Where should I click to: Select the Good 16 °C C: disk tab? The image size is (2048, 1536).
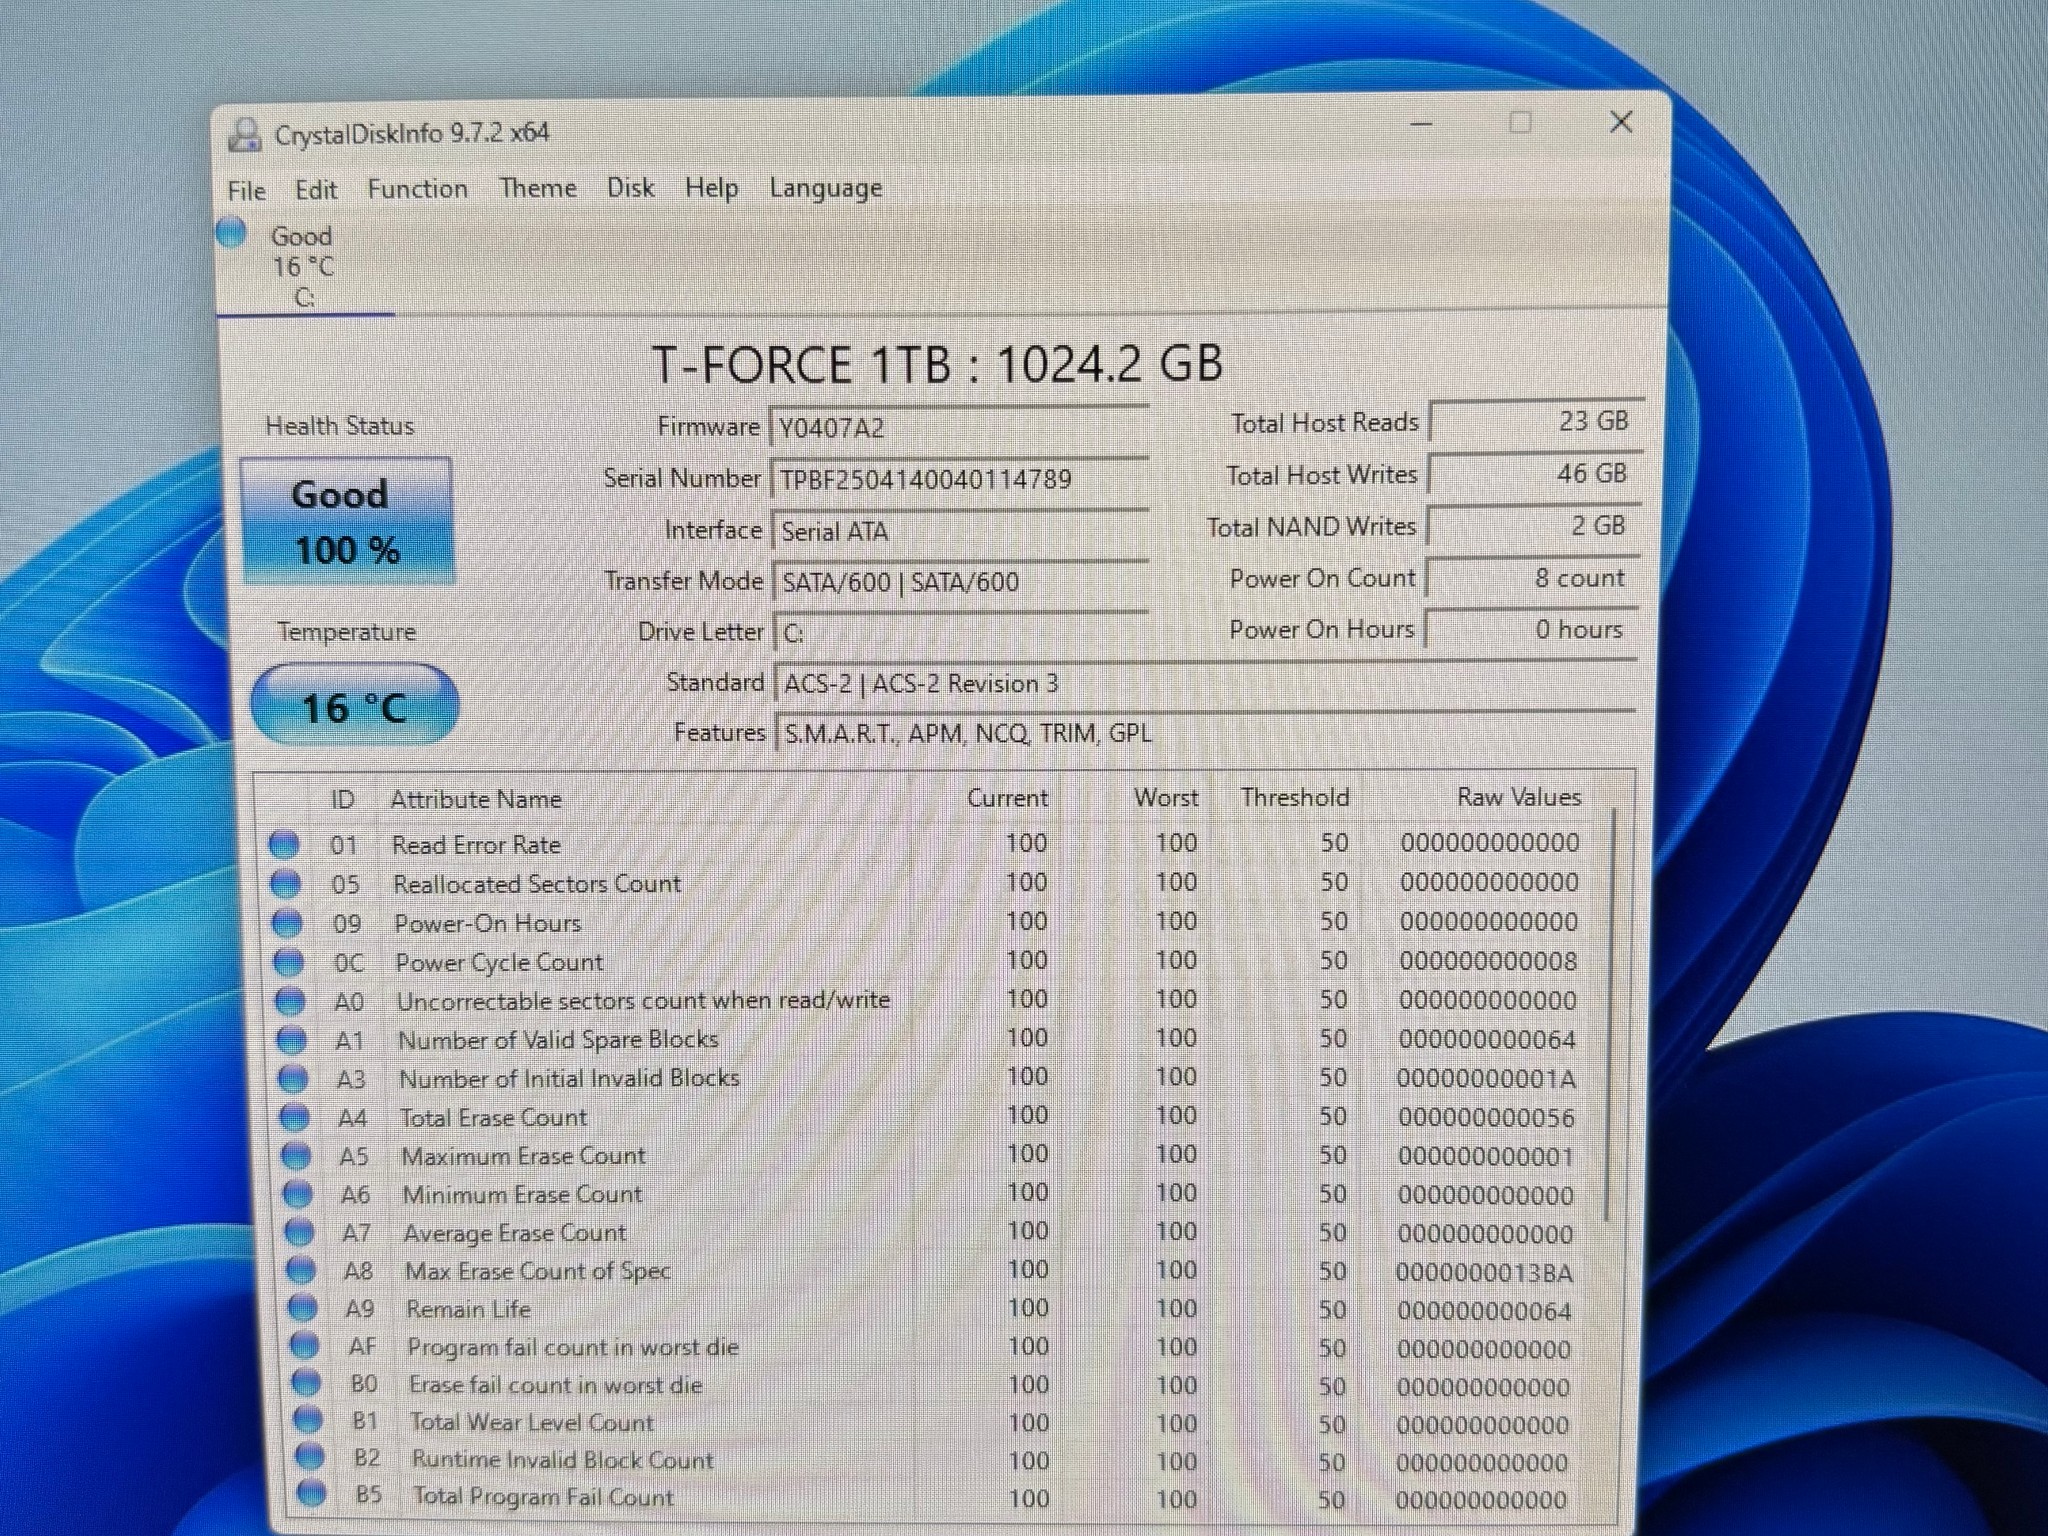tap(303, 266)
